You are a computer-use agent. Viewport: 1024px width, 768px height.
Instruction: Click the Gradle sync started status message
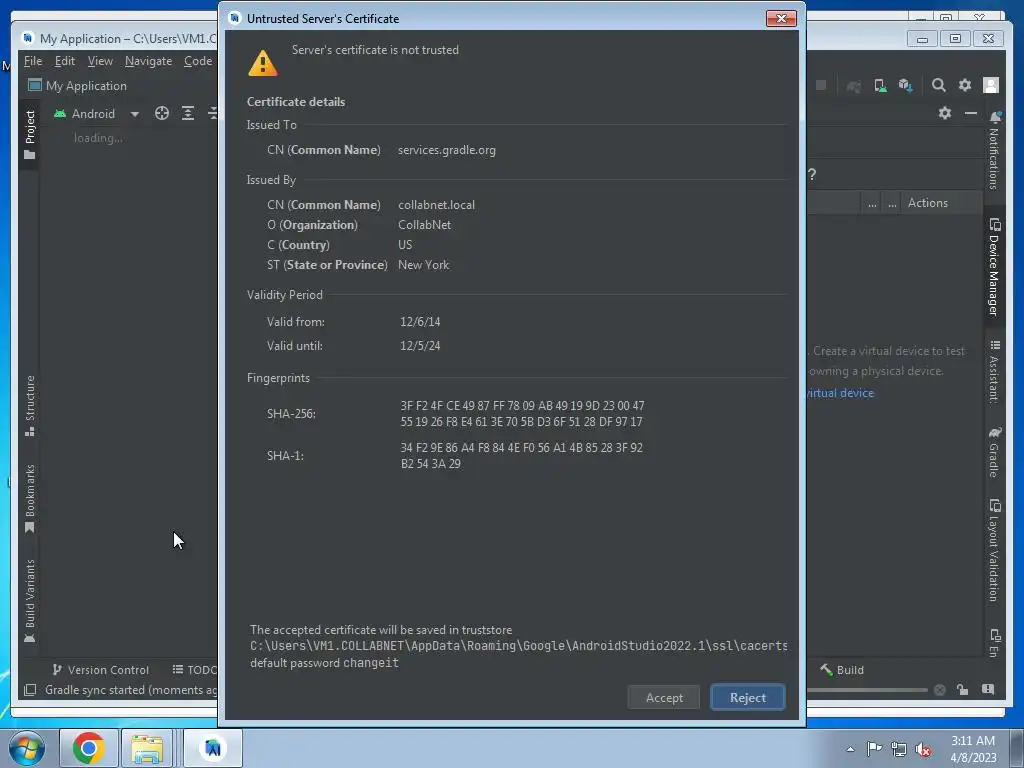pyautogui.click(x=131, y=690)
